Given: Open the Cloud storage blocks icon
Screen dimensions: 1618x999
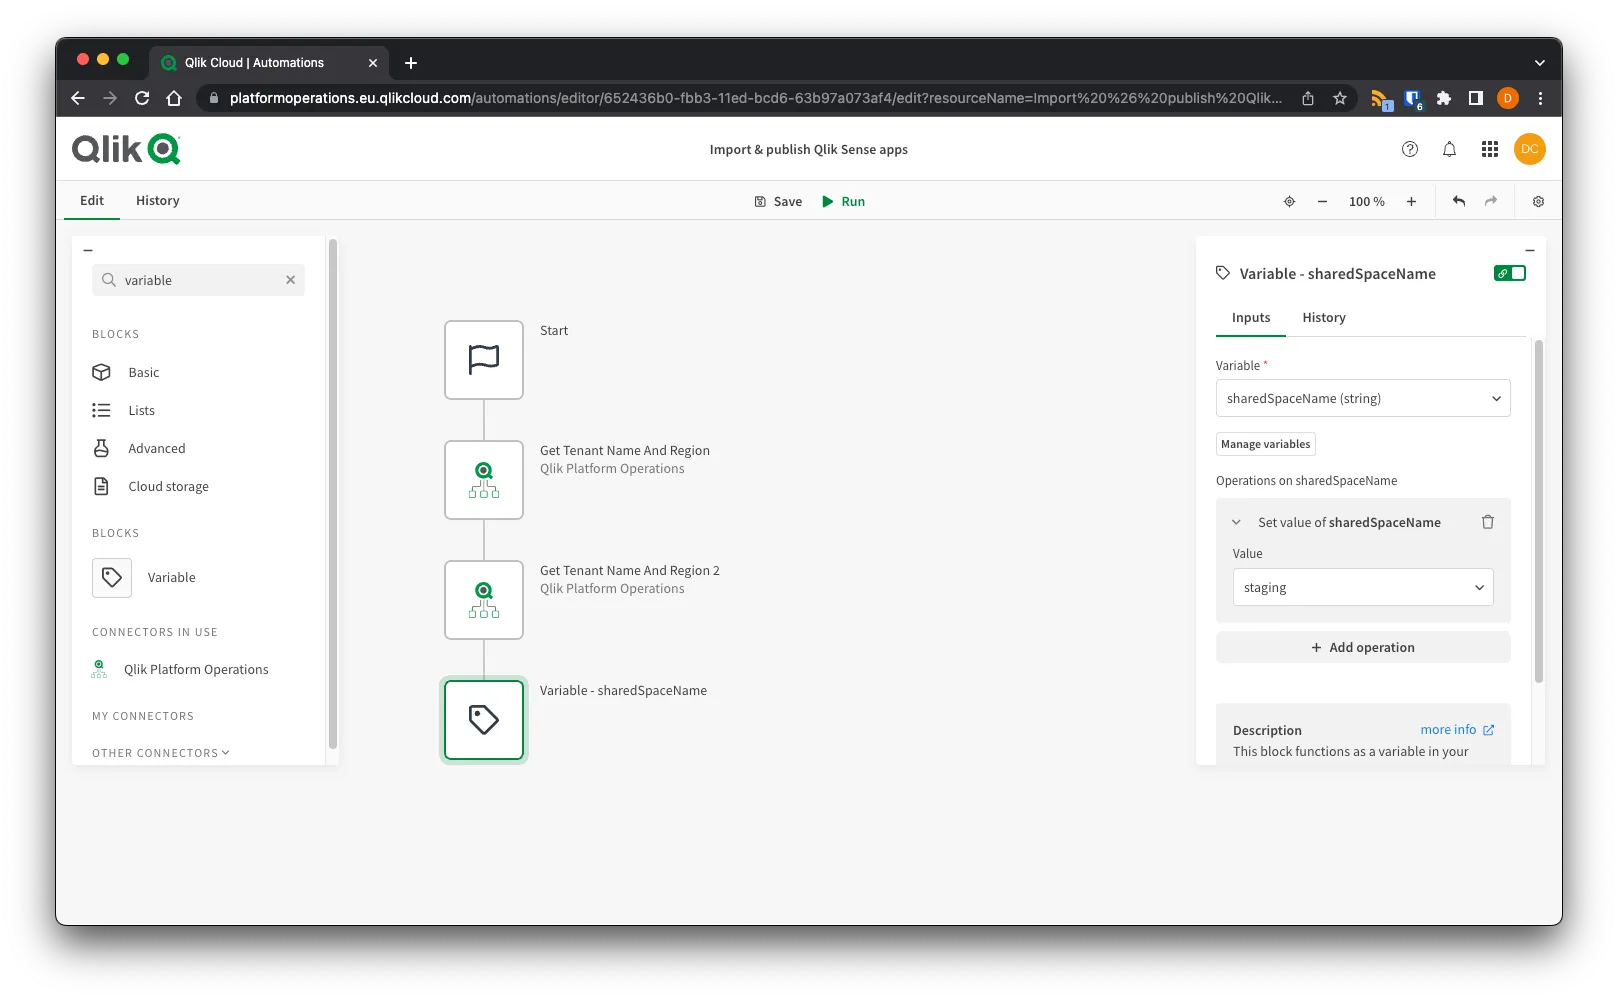Looking at the screenshot, I should 102,486.
